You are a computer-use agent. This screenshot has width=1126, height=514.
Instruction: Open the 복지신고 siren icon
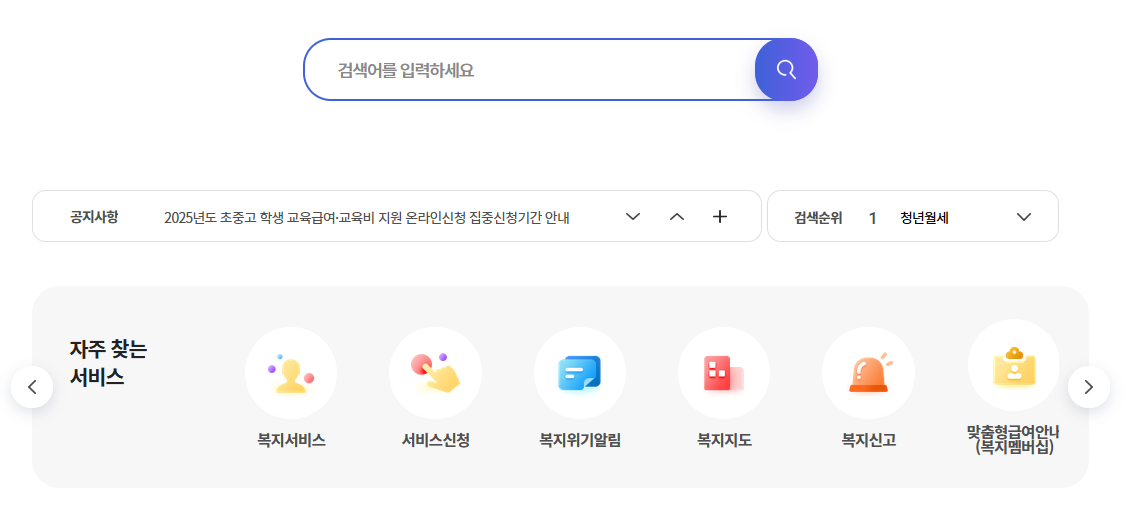[868, 373]
